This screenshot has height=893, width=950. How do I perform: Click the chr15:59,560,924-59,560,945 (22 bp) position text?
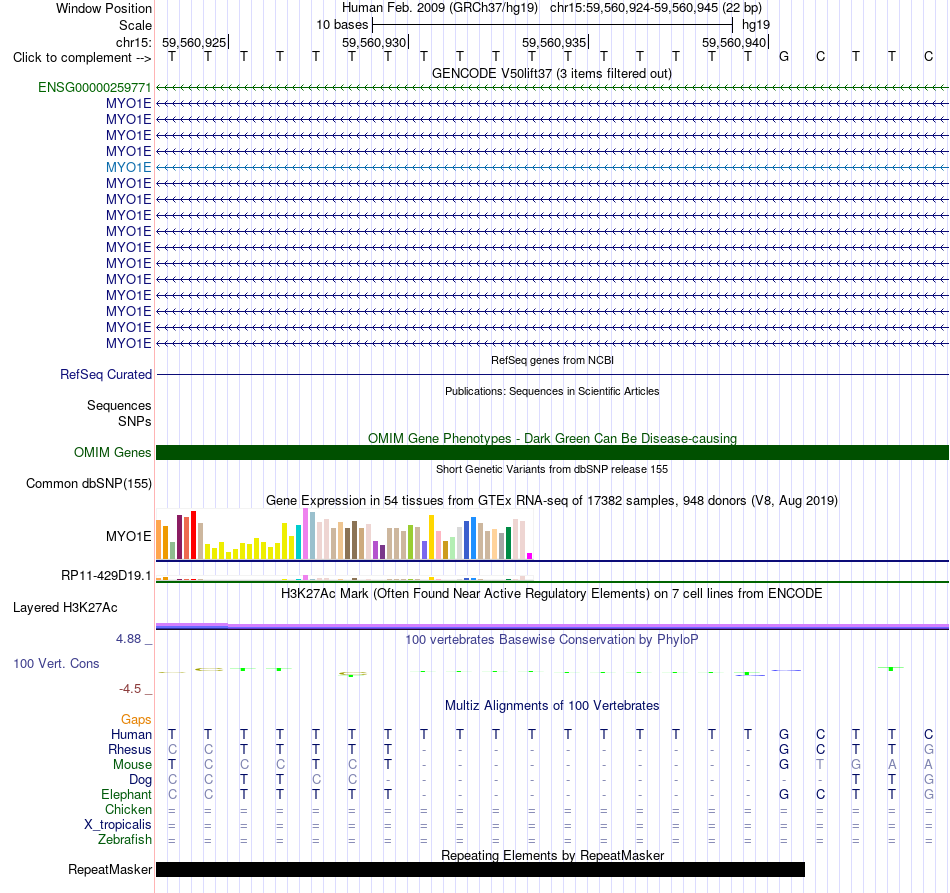tap(656, 8)
